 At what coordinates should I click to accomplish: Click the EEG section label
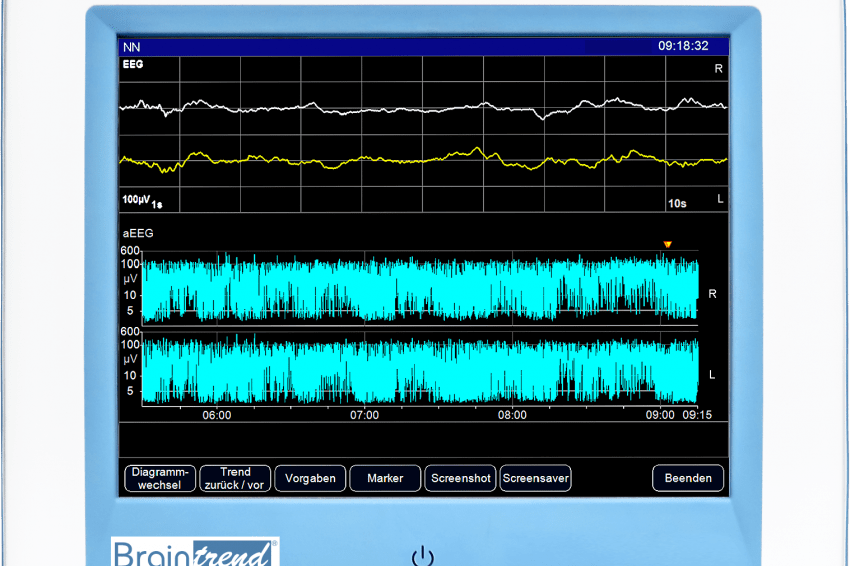pyautogui.click(x=133, y=65)
